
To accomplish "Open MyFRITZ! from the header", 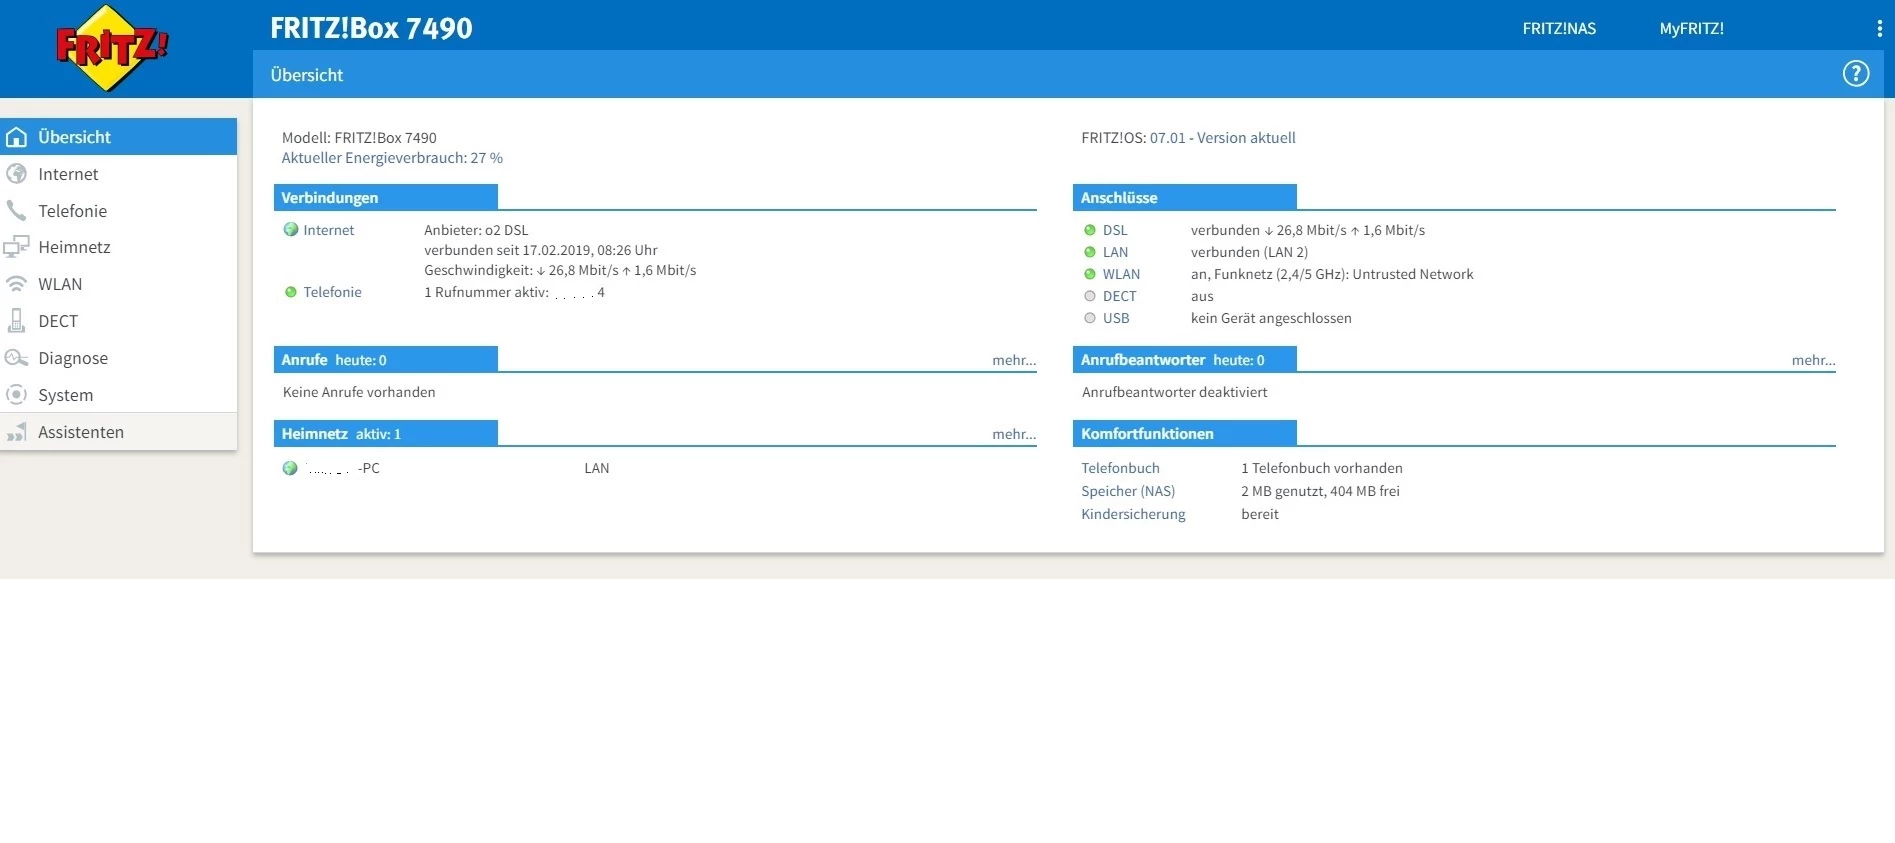I will click(1691, 29).
